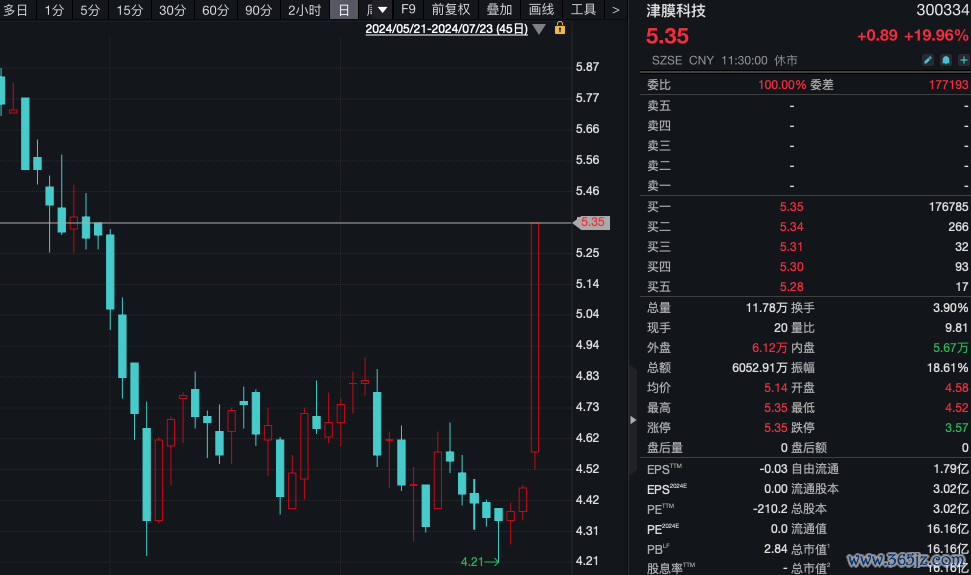Select the 90分 timeframe
Viewport: 971px width, 575px height.
coord(258,10)
